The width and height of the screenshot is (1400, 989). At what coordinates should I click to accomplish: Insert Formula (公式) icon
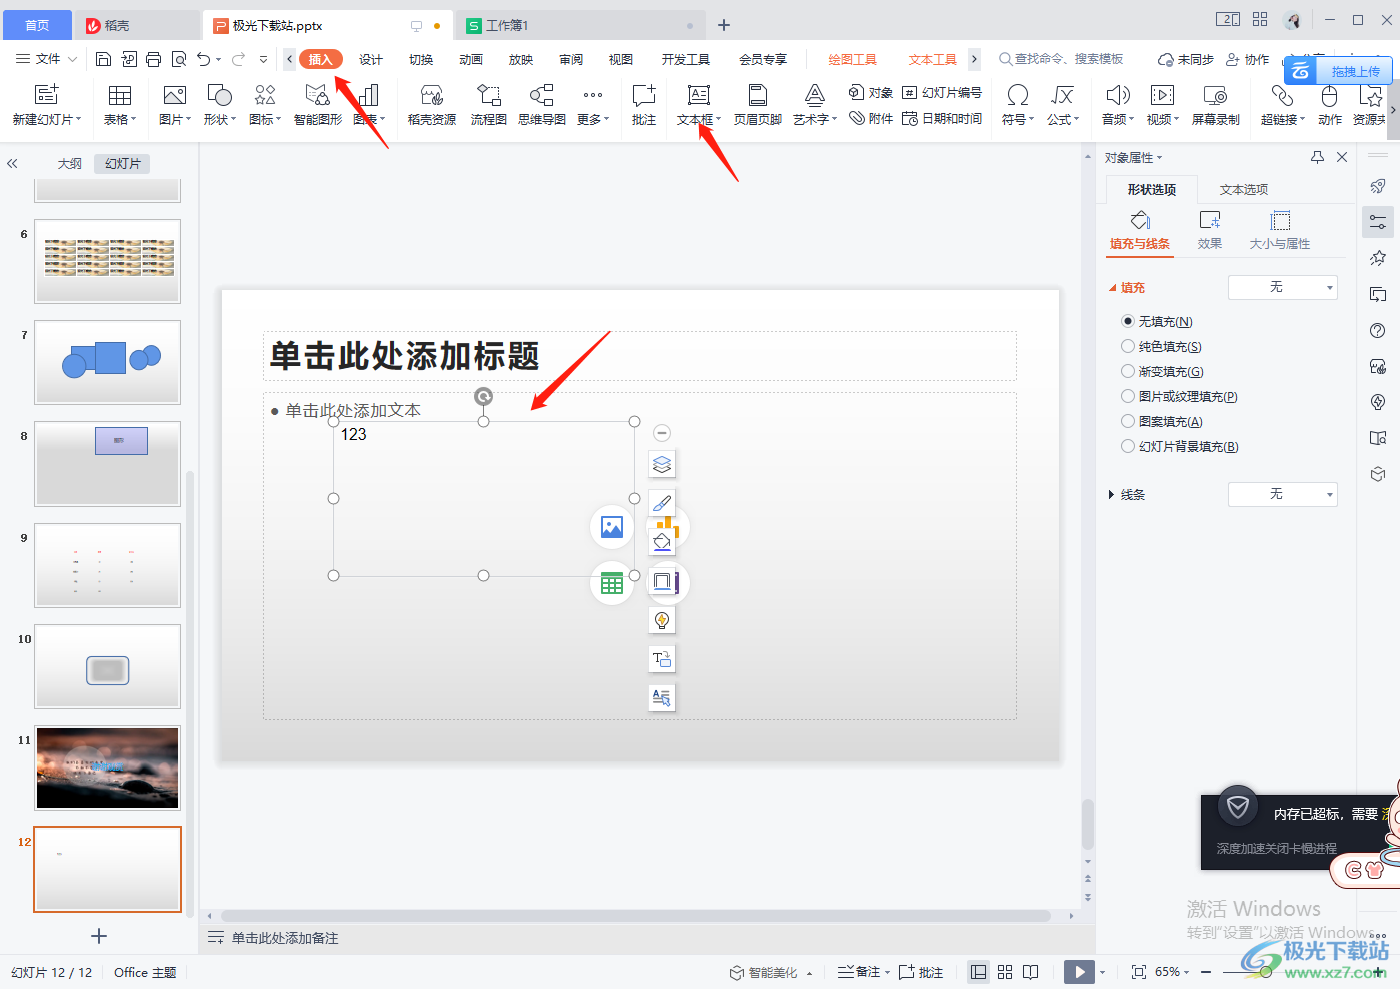[x=1062, y=95]
